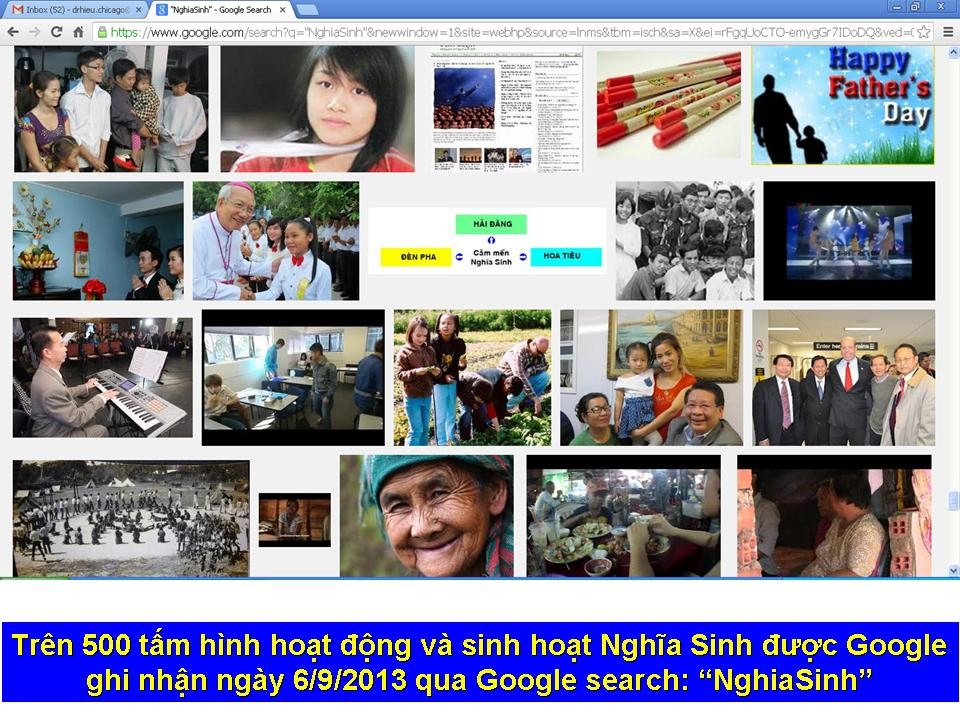Click the address bar URL field
Image resolution: width=960 pixels, height=720 pixels.
click(x=500, y=32)
